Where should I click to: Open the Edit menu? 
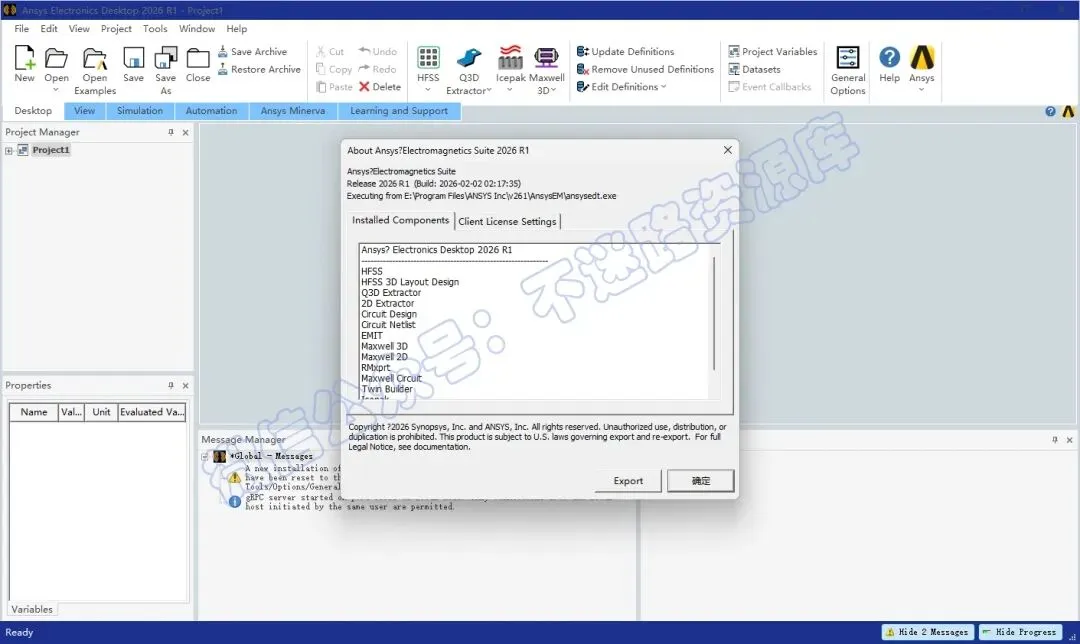coord(49,29)
